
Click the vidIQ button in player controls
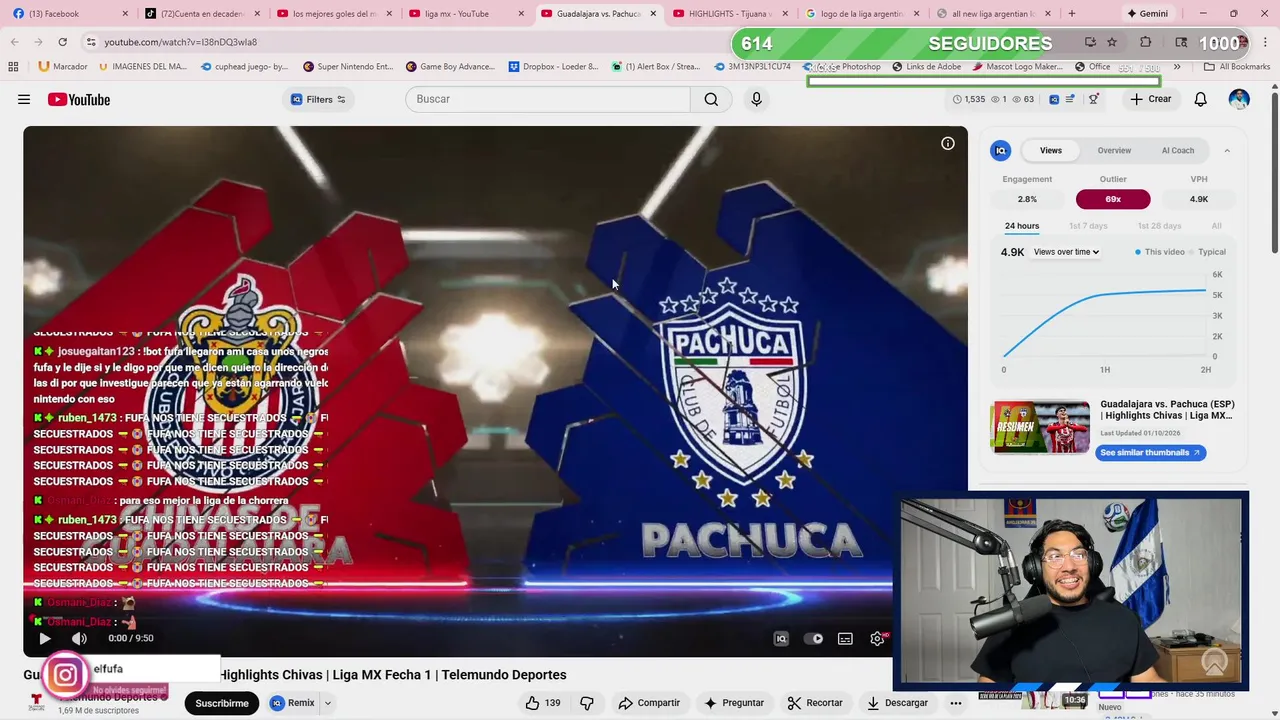coord(781,638)
